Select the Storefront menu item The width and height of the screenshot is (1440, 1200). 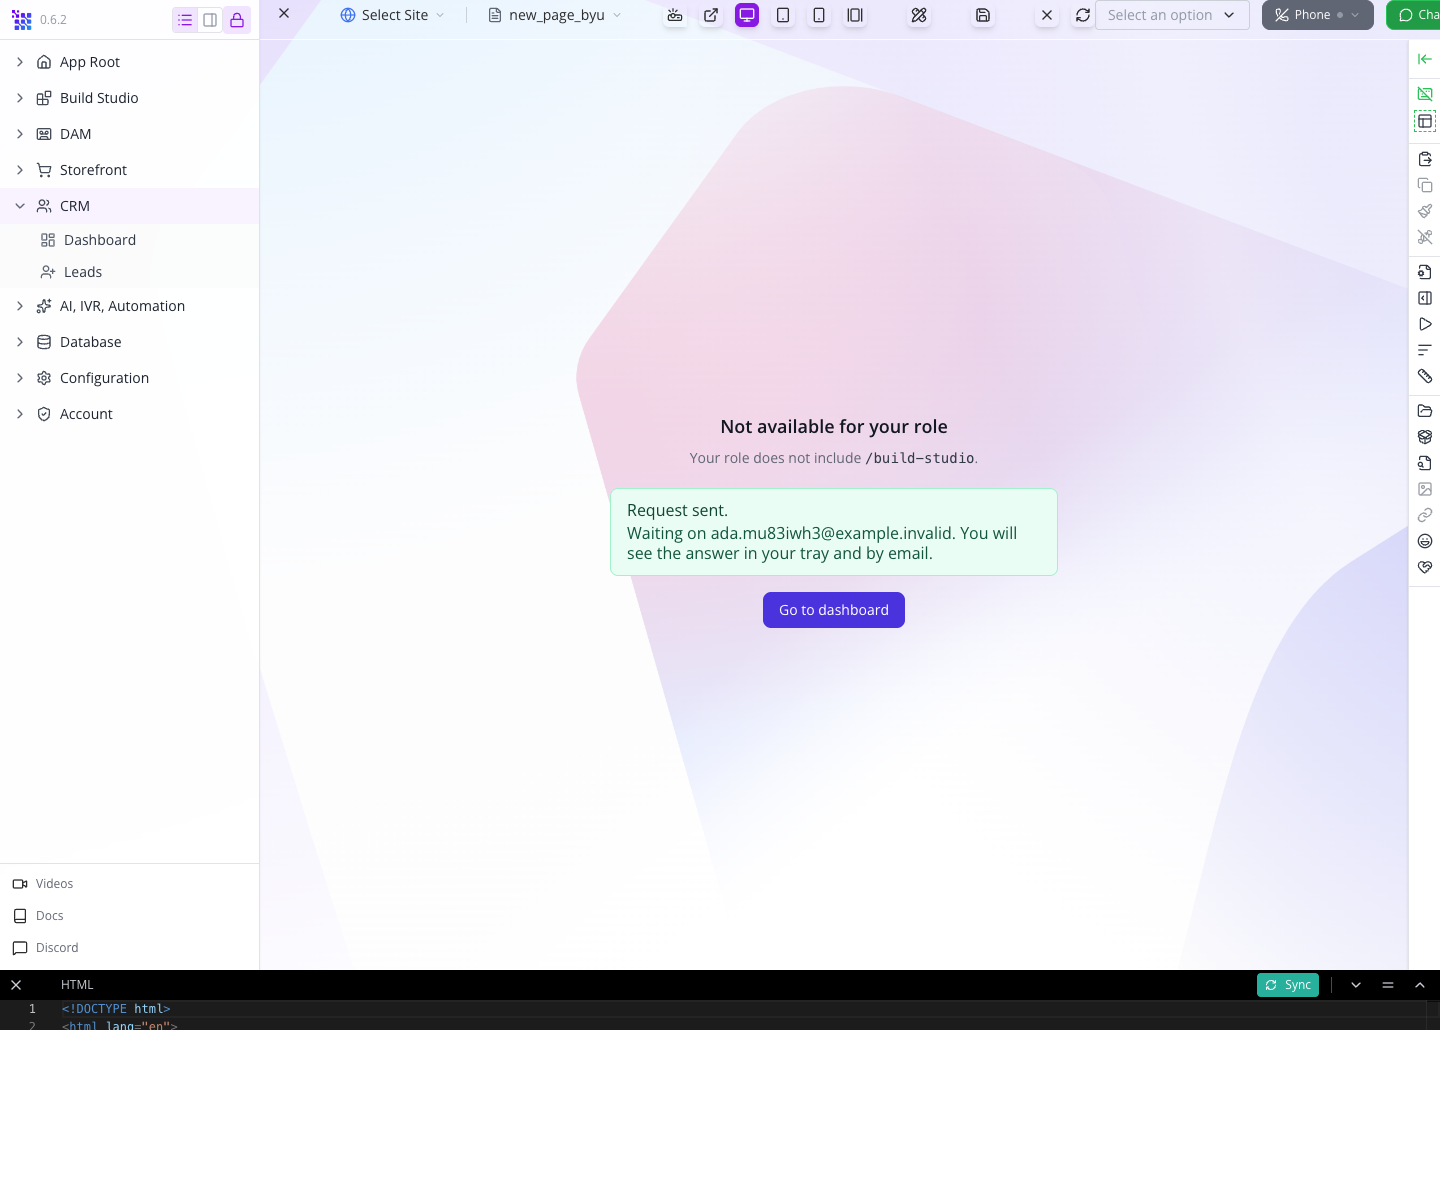coord(129,170)
